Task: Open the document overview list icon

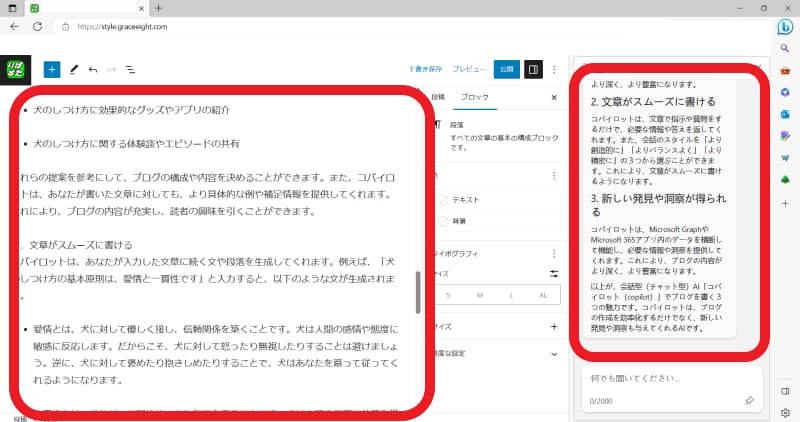Action: coord(131,69)
